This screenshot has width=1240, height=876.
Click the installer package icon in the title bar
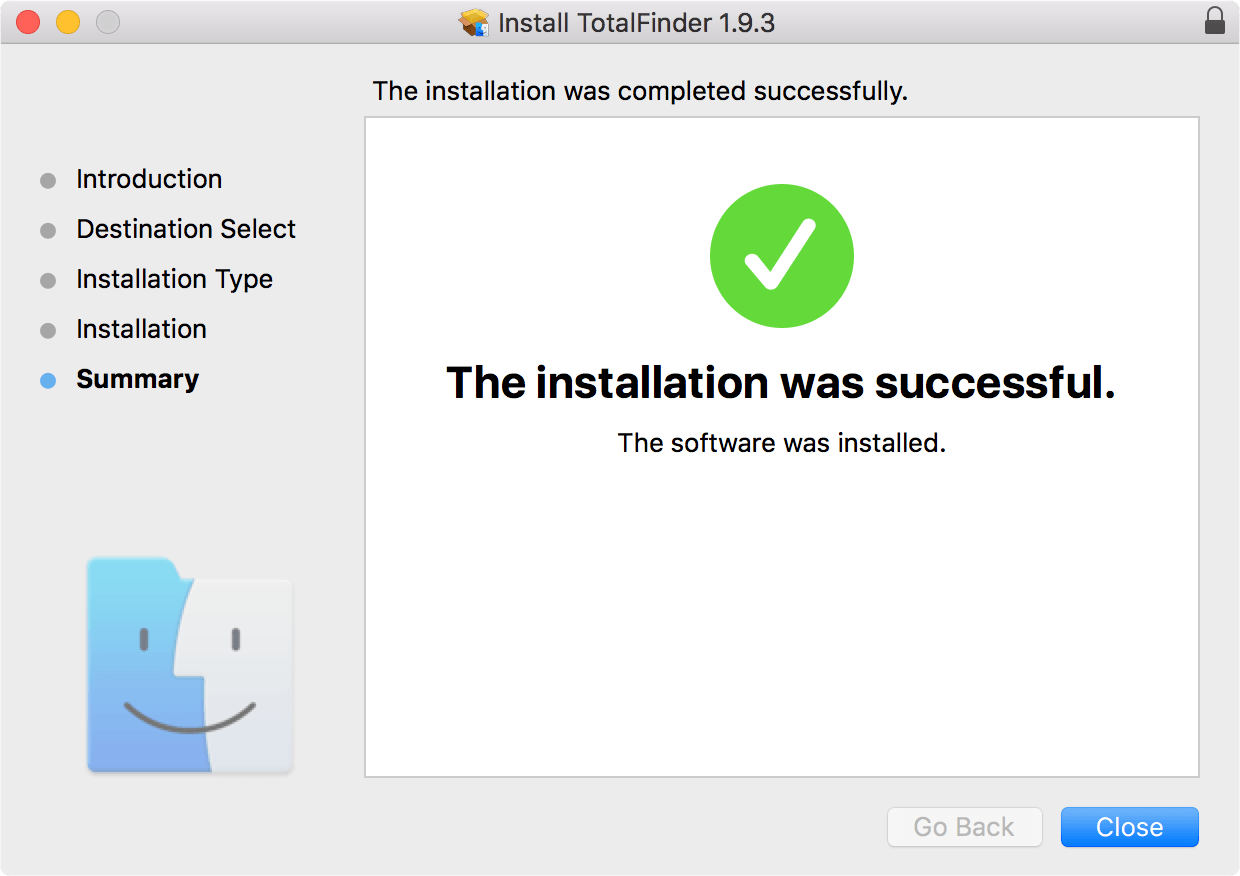click(474, 23)
